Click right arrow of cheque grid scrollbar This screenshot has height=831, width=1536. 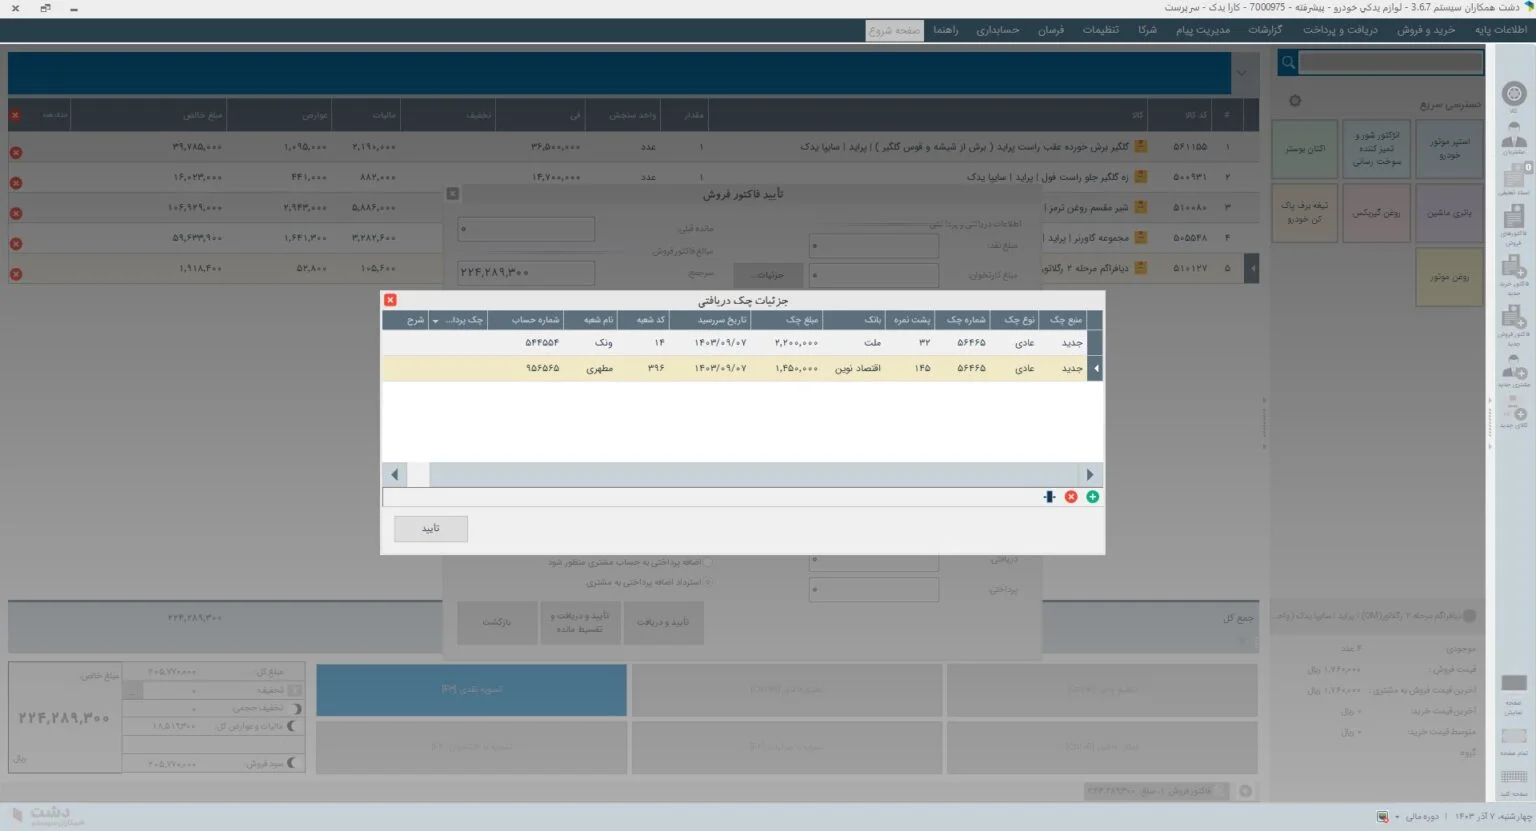pos(1090,475)
